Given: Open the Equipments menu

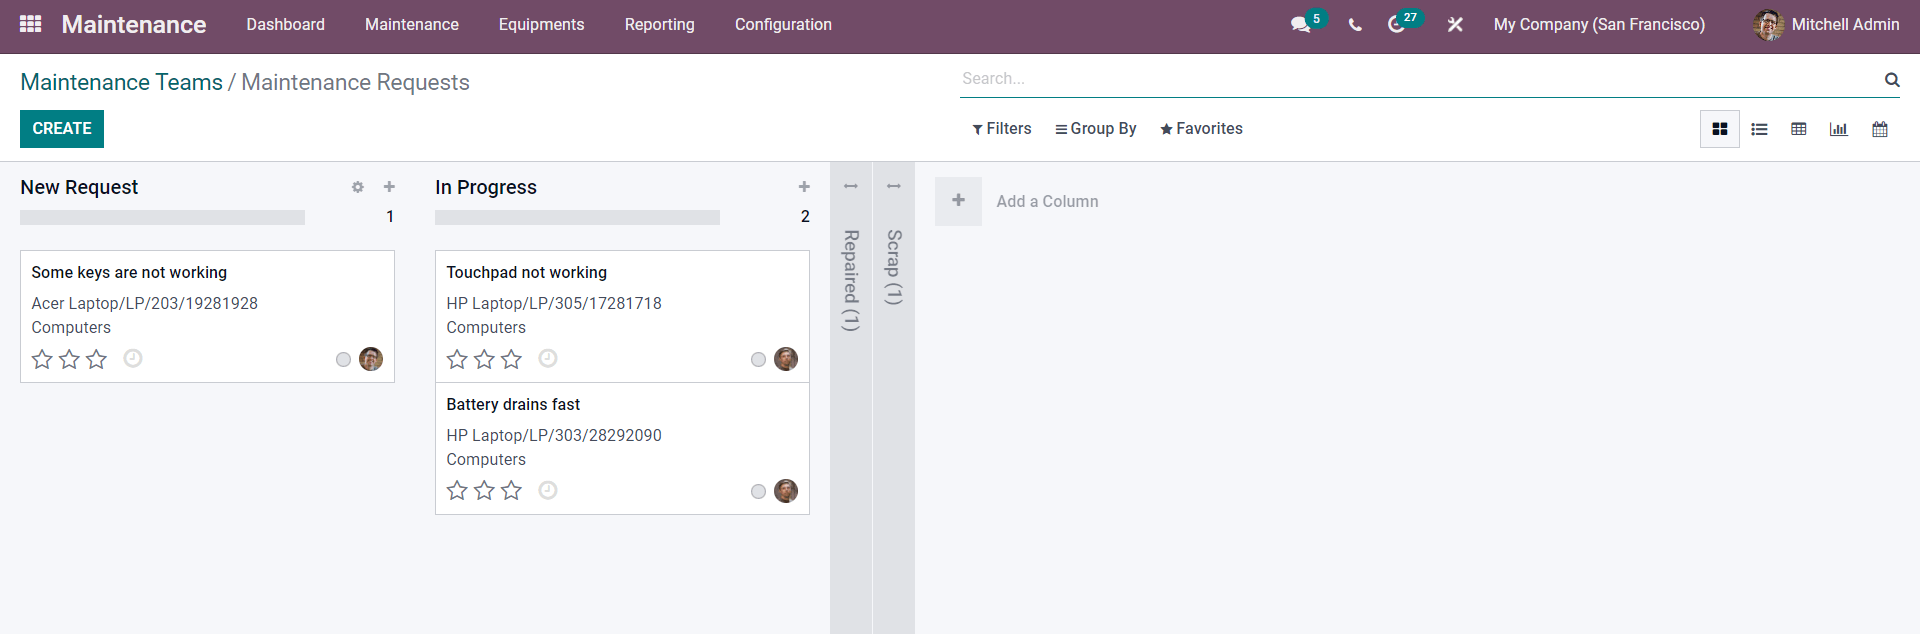Looking at the screenshot, I should coord(541,24).
